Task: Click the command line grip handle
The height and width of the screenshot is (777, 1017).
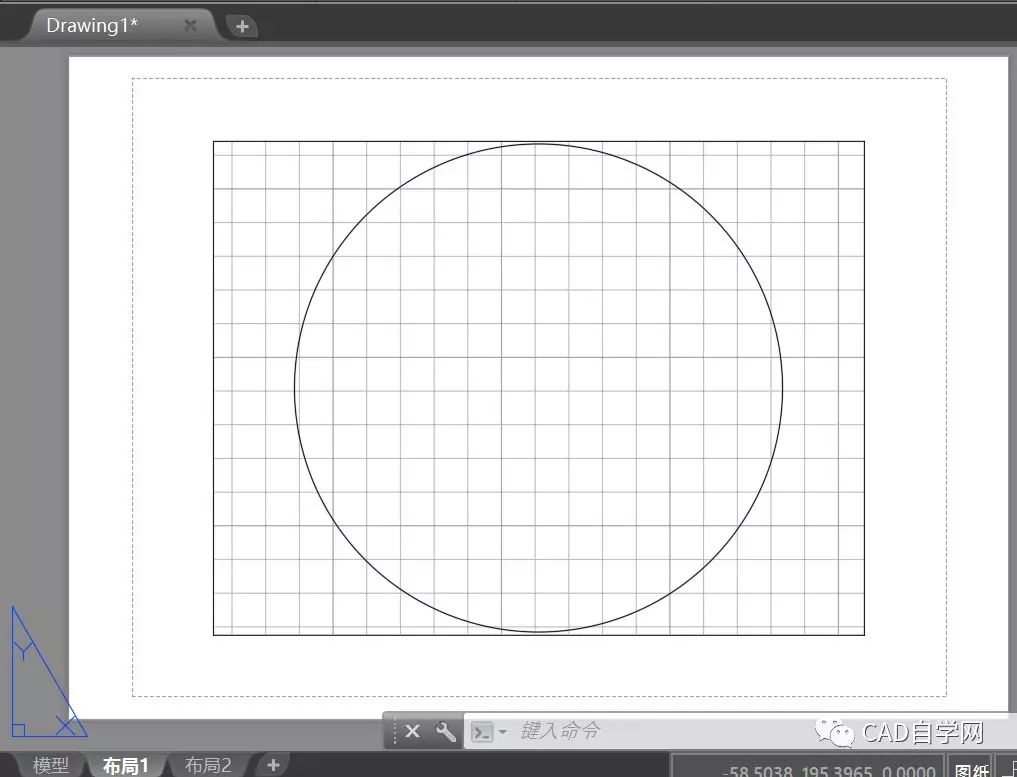Action: (x=394, y=732)
